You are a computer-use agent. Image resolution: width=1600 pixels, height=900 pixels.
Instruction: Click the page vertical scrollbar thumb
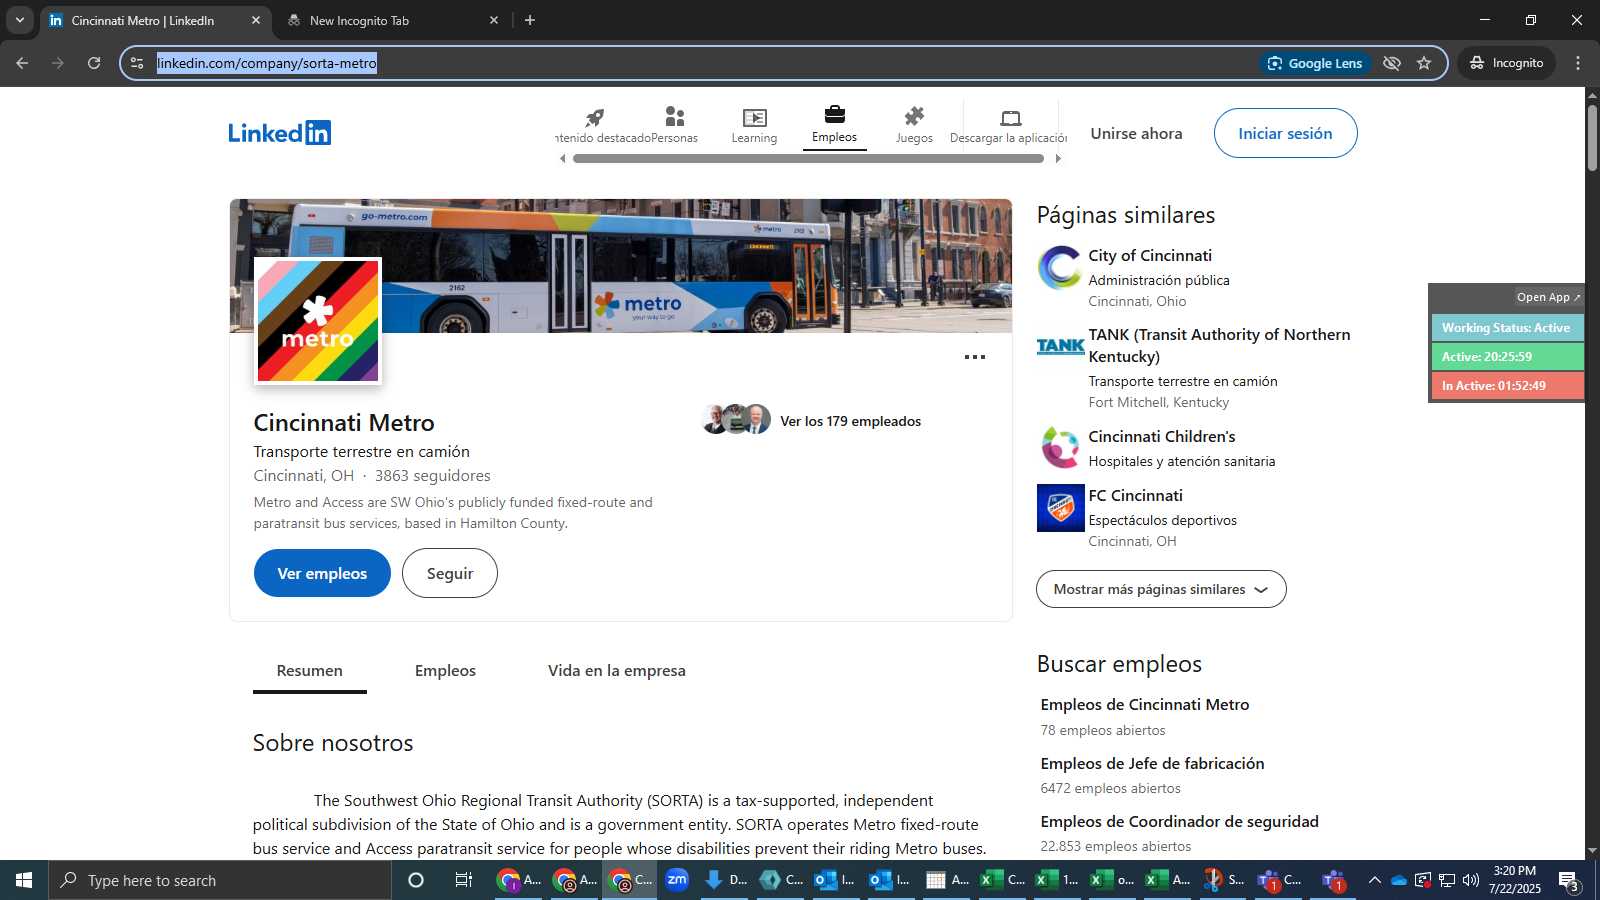point(1592,137)
